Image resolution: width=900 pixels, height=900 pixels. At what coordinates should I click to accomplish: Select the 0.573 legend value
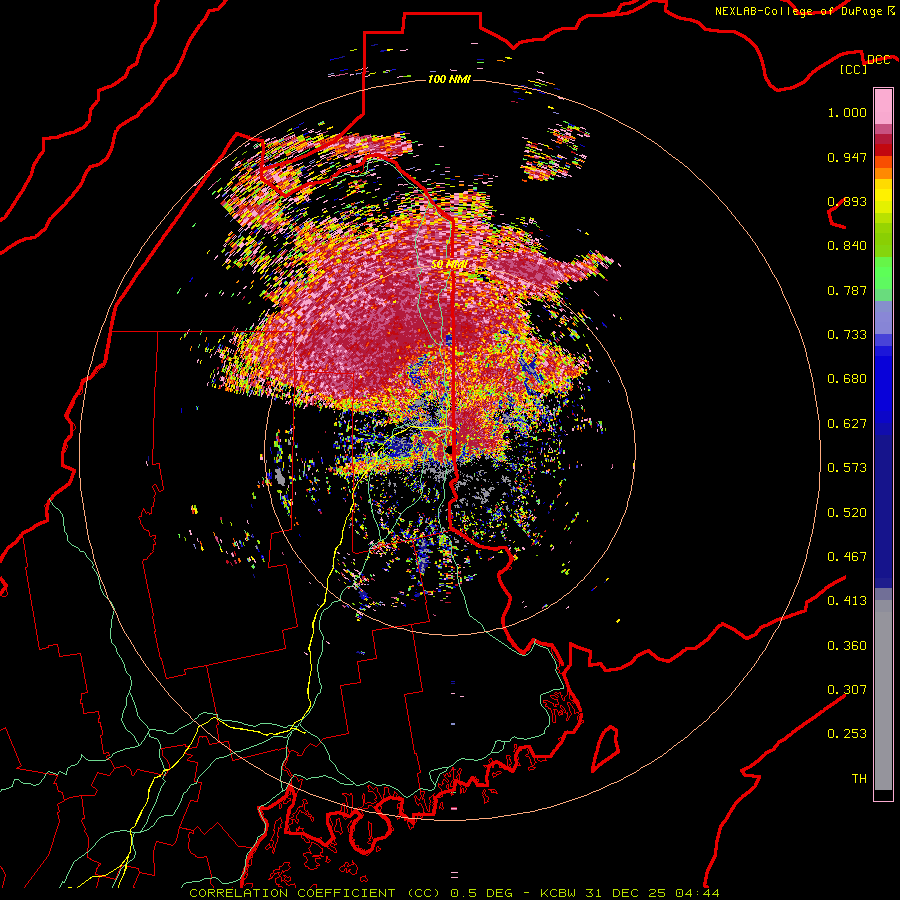point(847,468)
